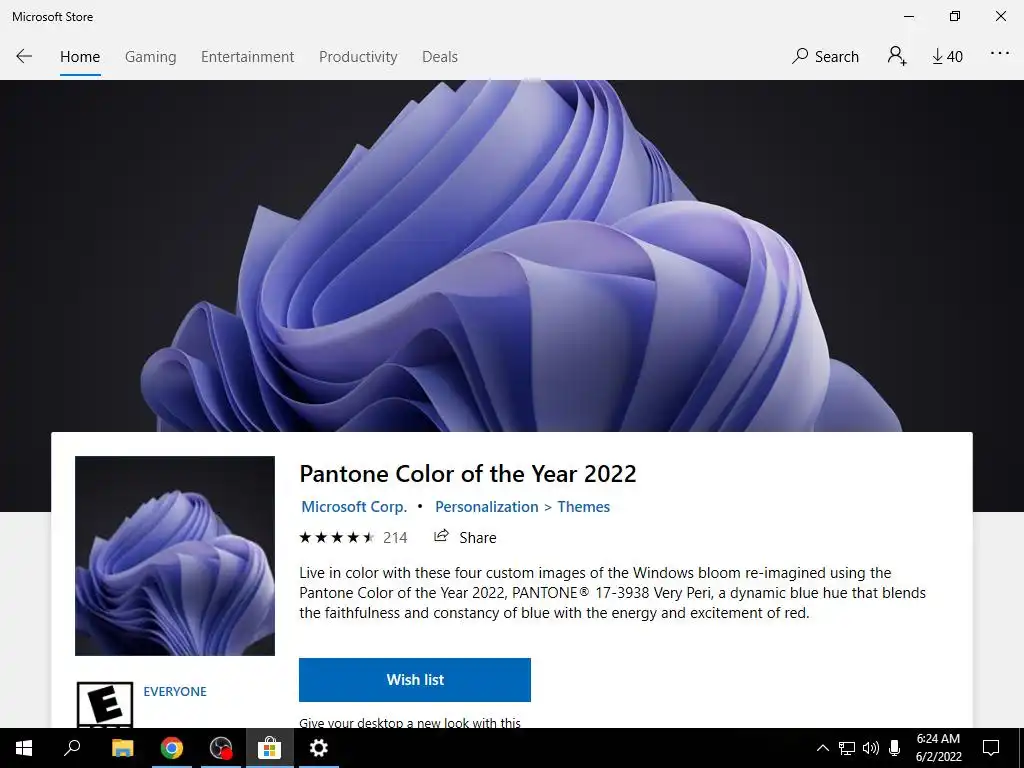
Task: Open File Explorer from the taskbar
Action: coord(122,748)
